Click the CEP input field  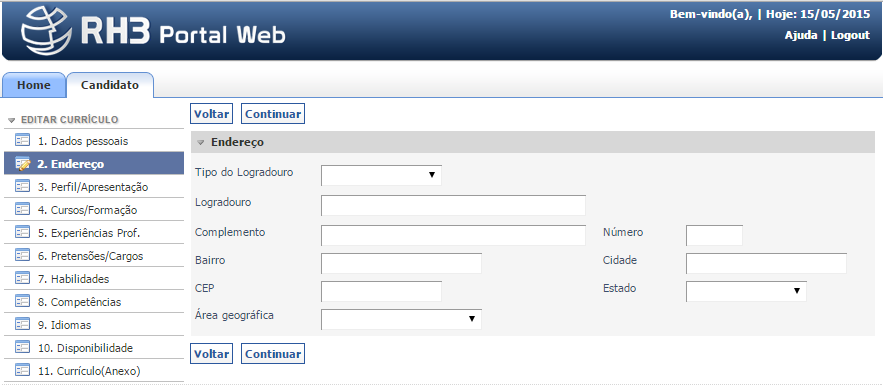381,291
